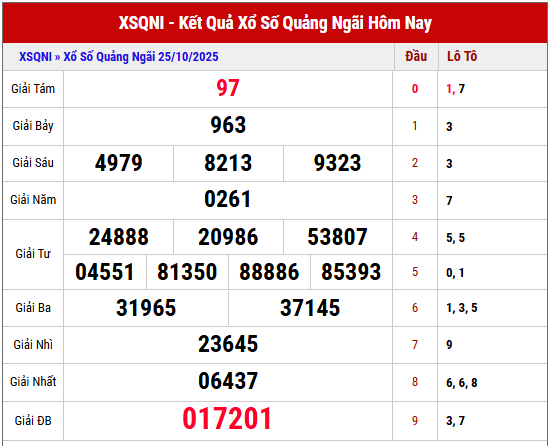
Task: Click Lô Tô value 5, 5
Action: [456, 238]
